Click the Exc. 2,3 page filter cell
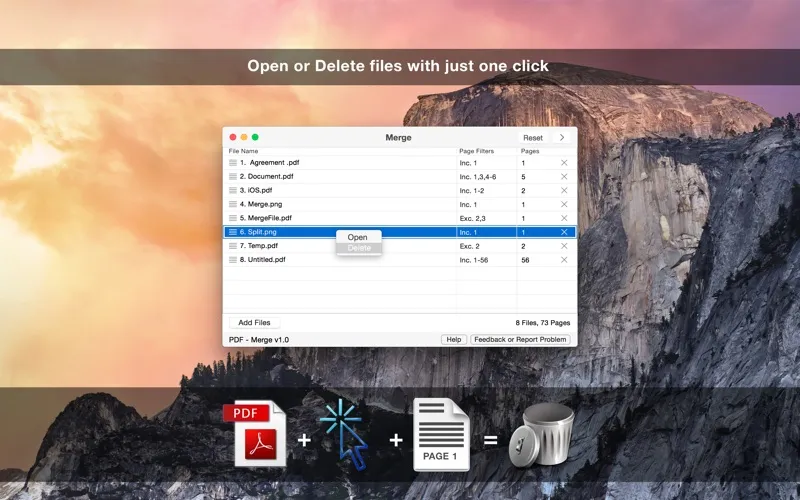The image size is (800, 500). (485, 218)
